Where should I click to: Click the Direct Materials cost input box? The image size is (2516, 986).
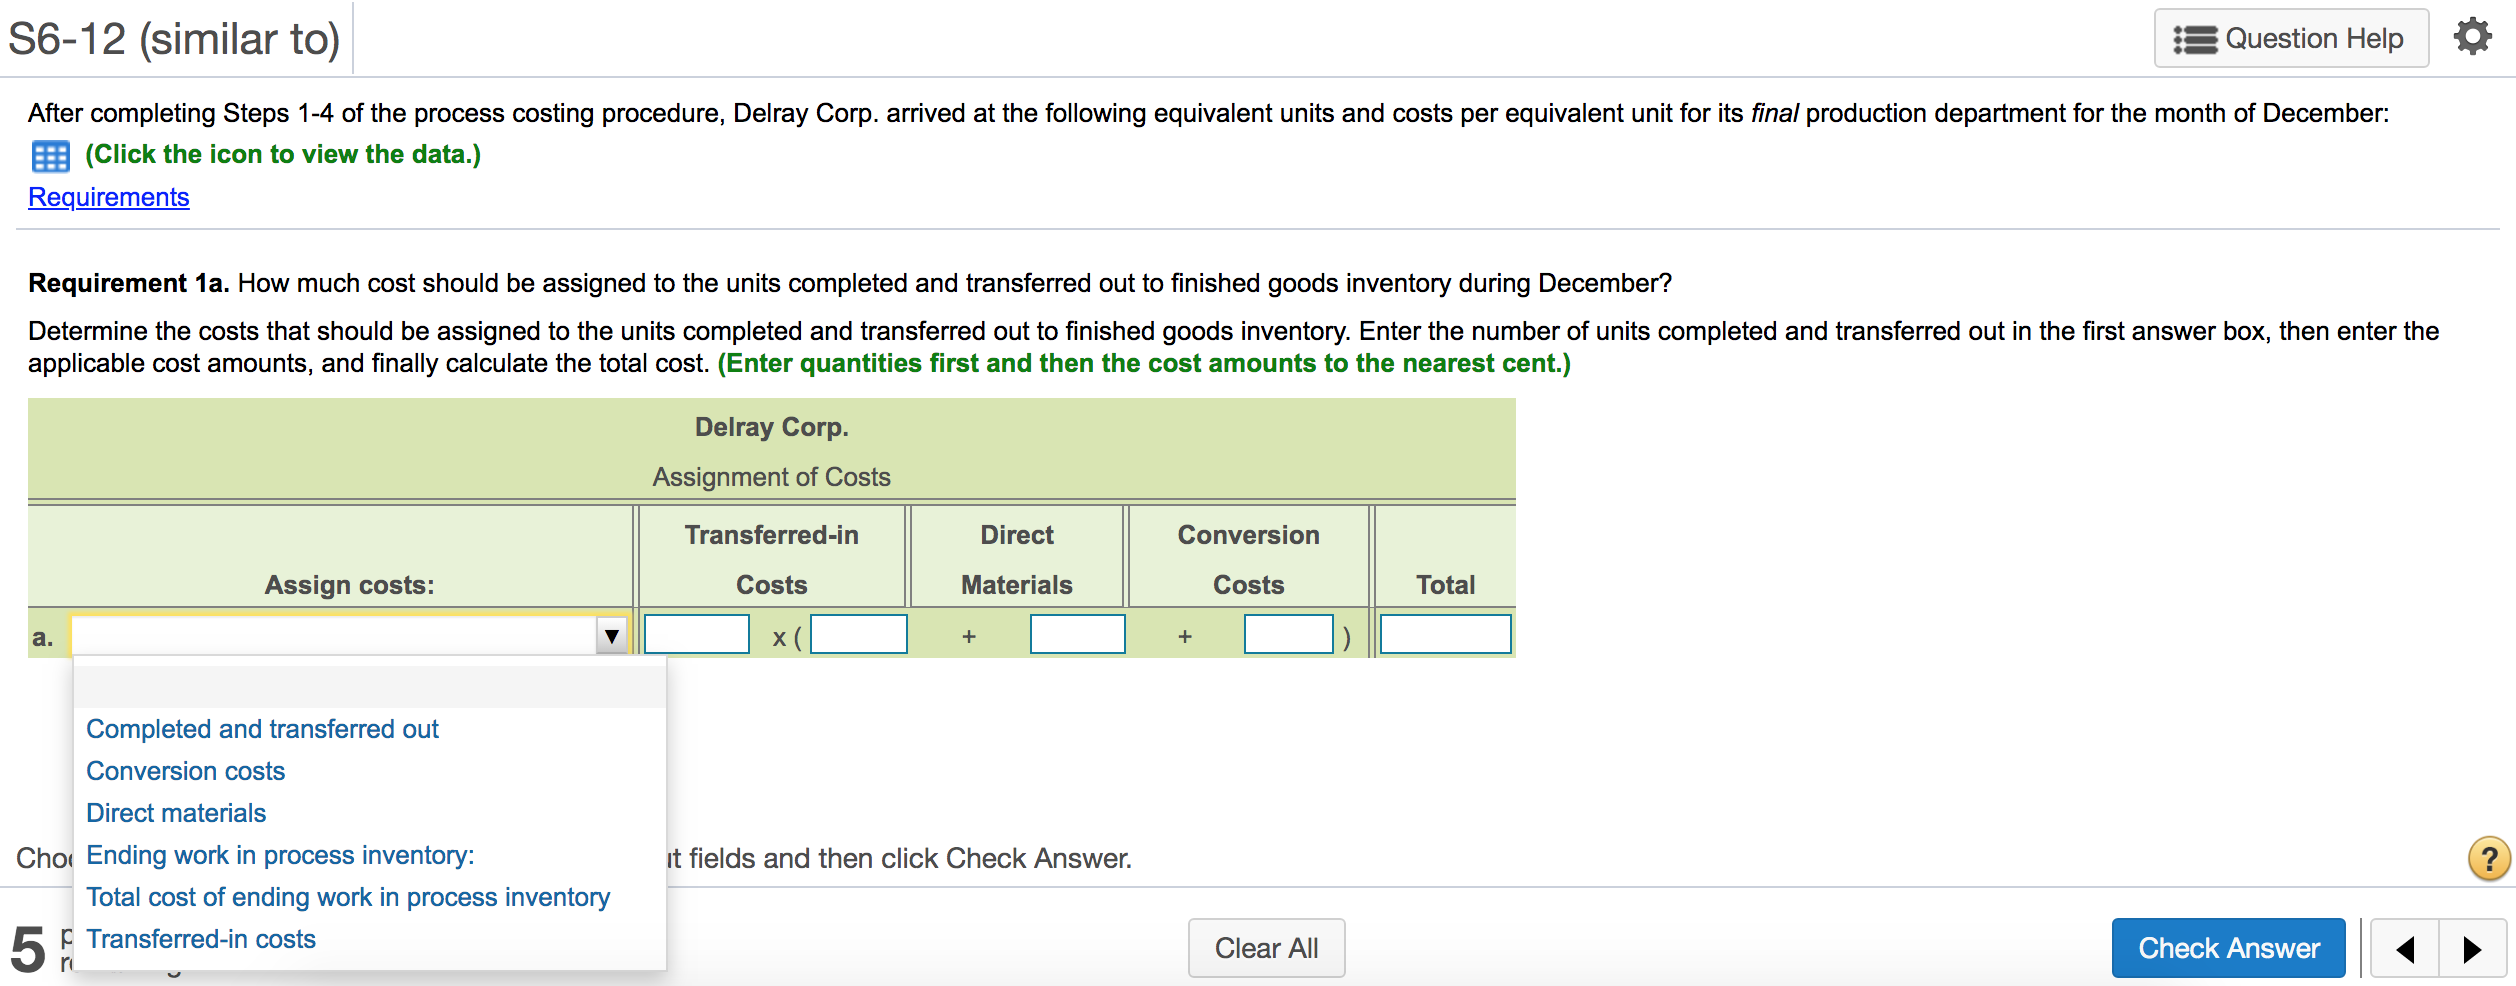click(1077, 634)
